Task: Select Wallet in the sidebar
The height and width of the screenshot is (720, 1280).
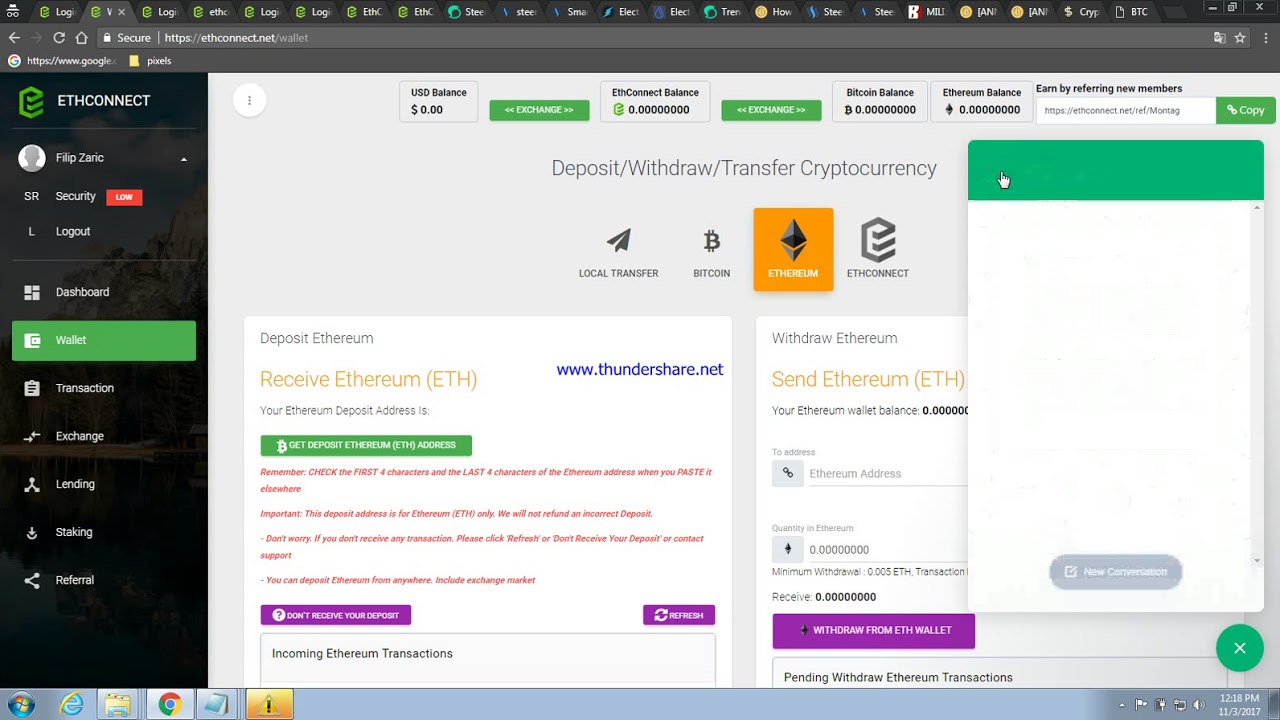Action: point(104,340)
